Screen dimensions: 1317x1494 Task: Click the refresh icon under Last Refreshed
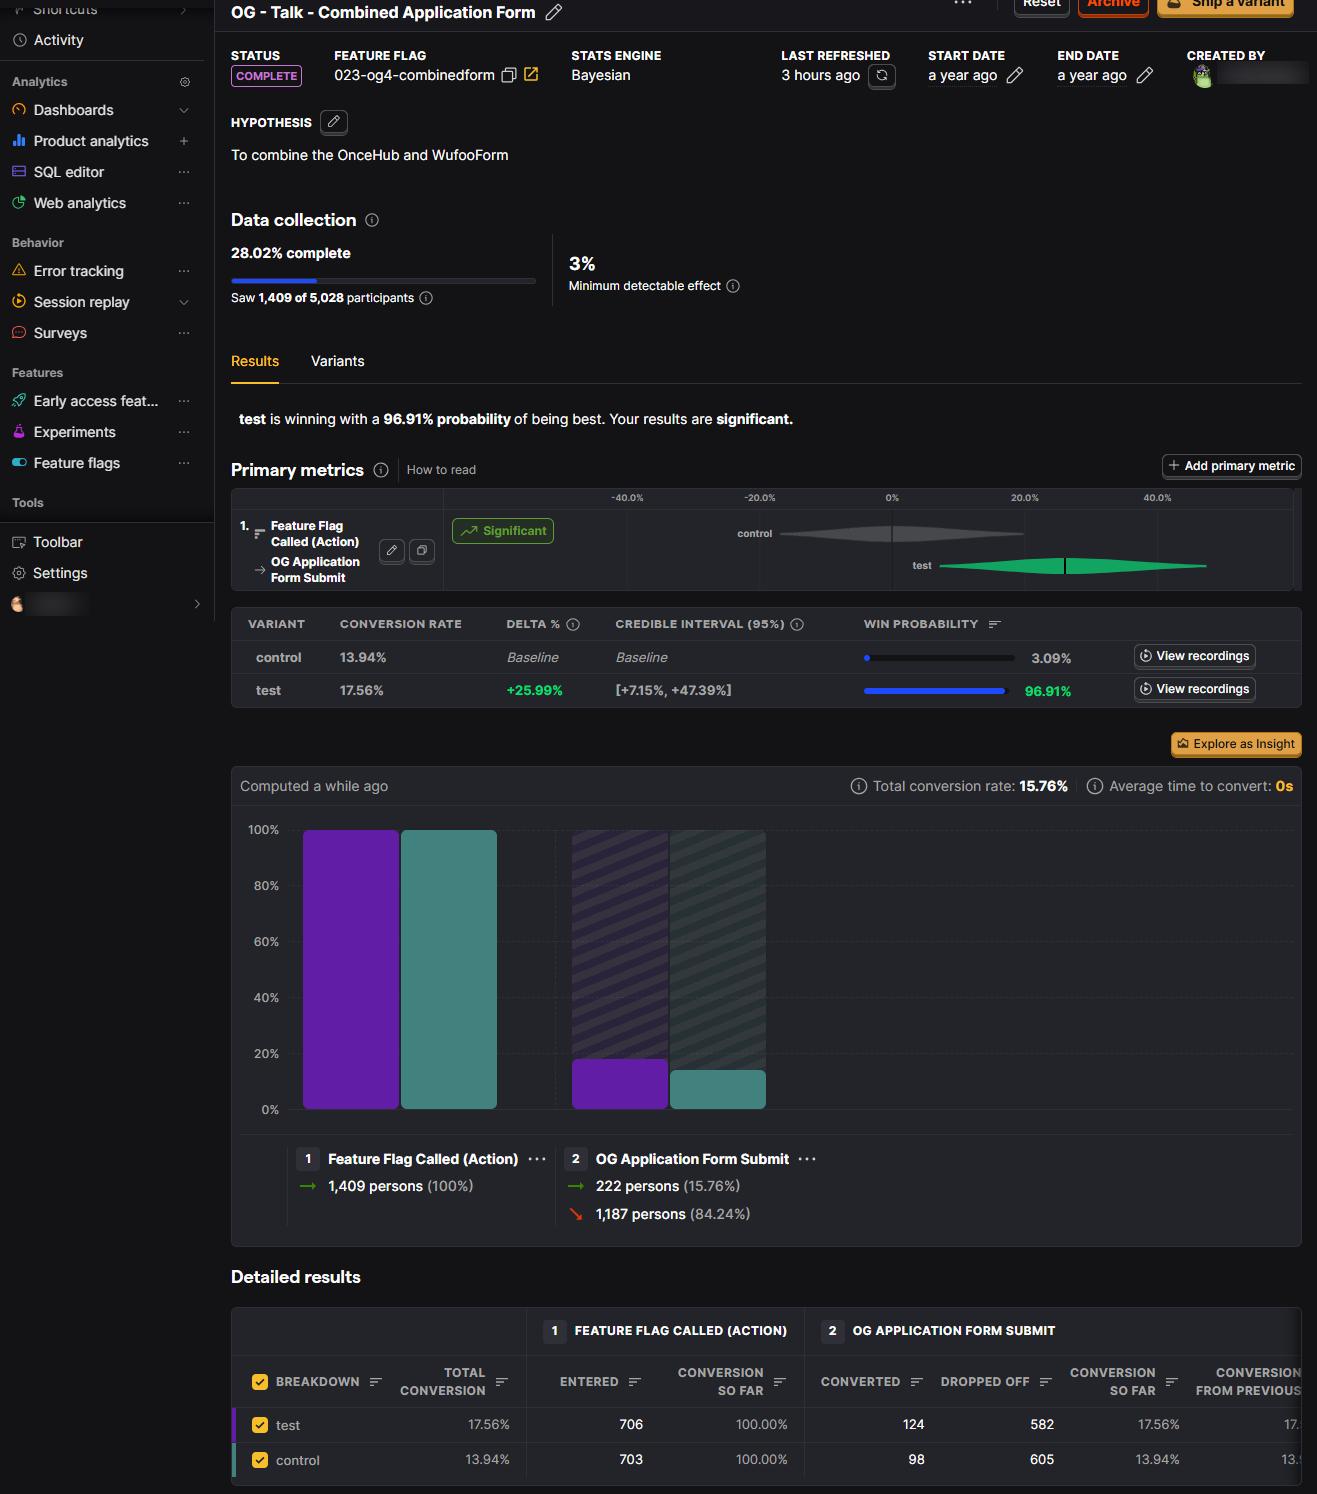point(881,76)
